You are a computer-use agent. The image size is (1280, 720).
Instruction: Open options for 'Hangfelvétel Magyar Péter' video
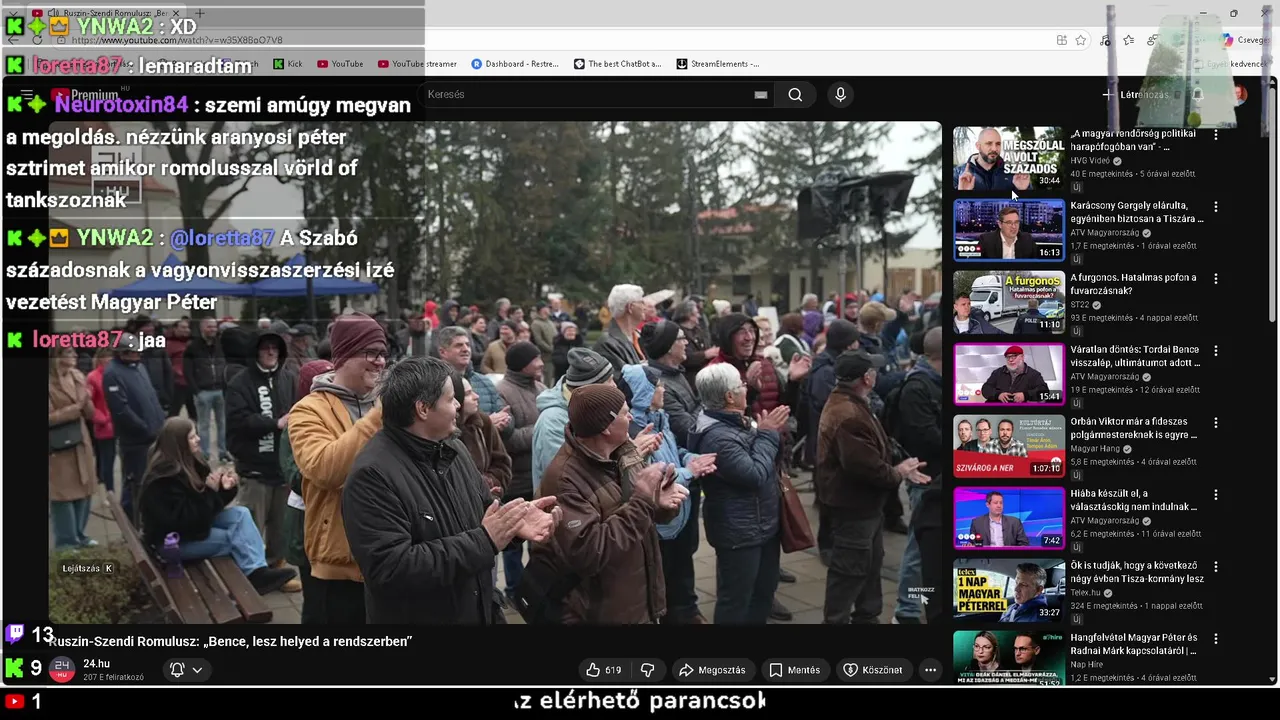1216,639
